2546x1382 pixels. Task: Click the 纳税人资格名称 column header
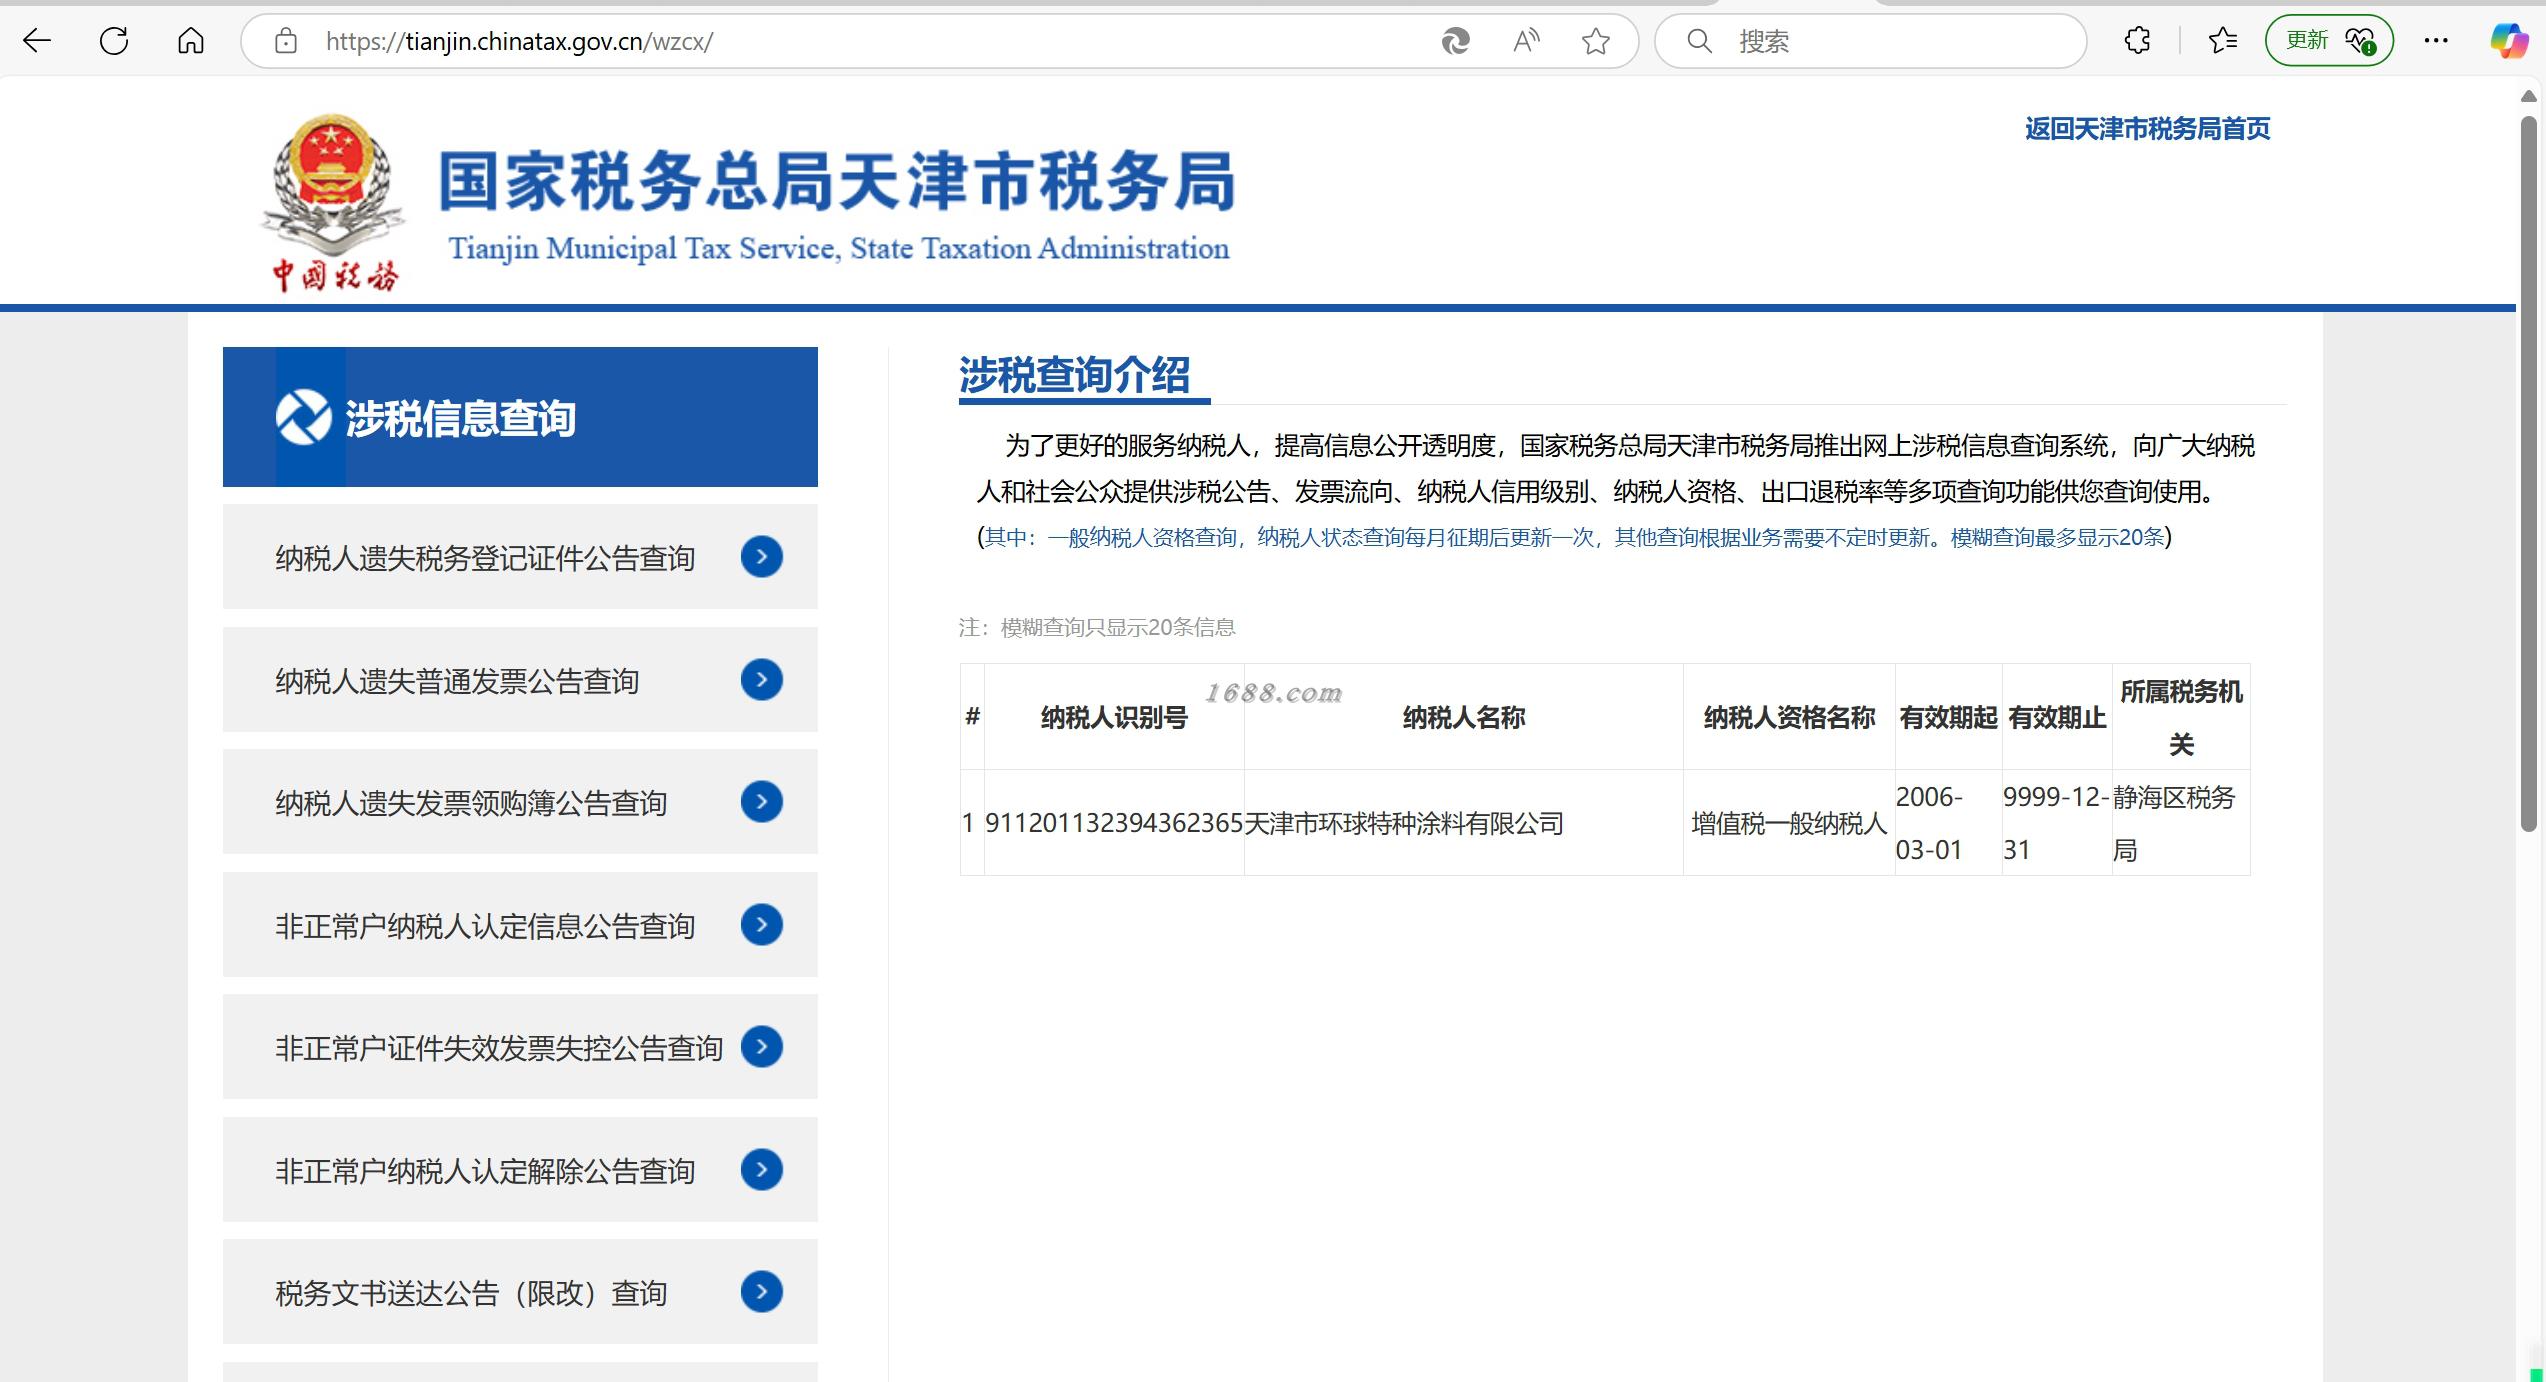pyautogui.click(x=1789, y=717)
